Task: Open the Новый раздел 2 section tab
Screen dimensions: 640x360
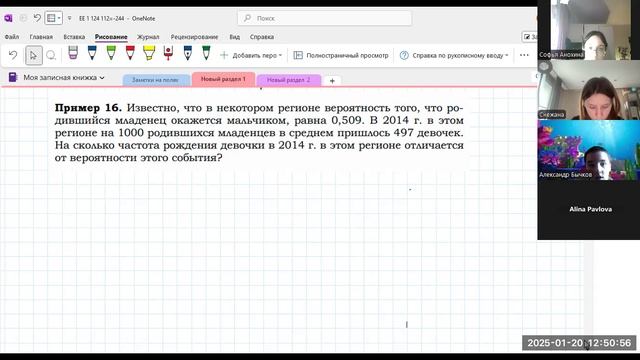Action: point(289,80)
